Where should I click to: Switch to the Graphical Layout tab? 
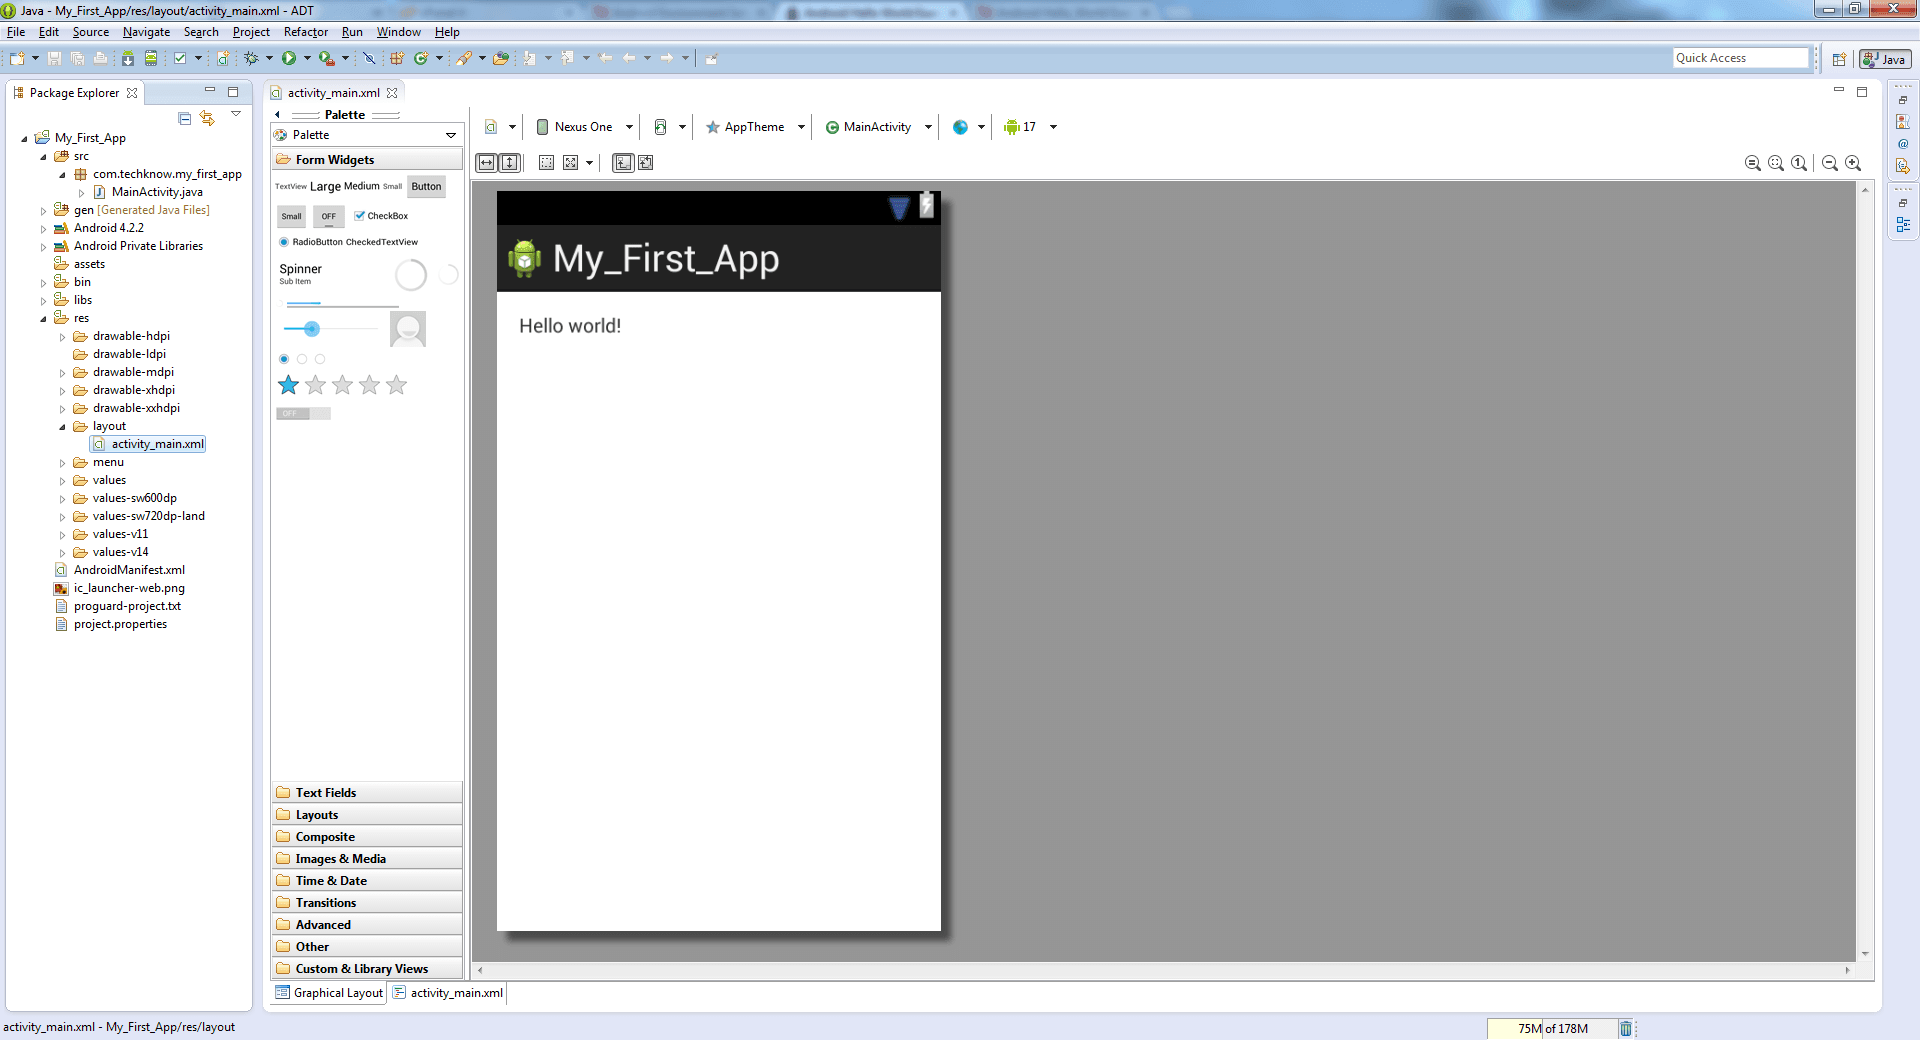coord(329,993)
